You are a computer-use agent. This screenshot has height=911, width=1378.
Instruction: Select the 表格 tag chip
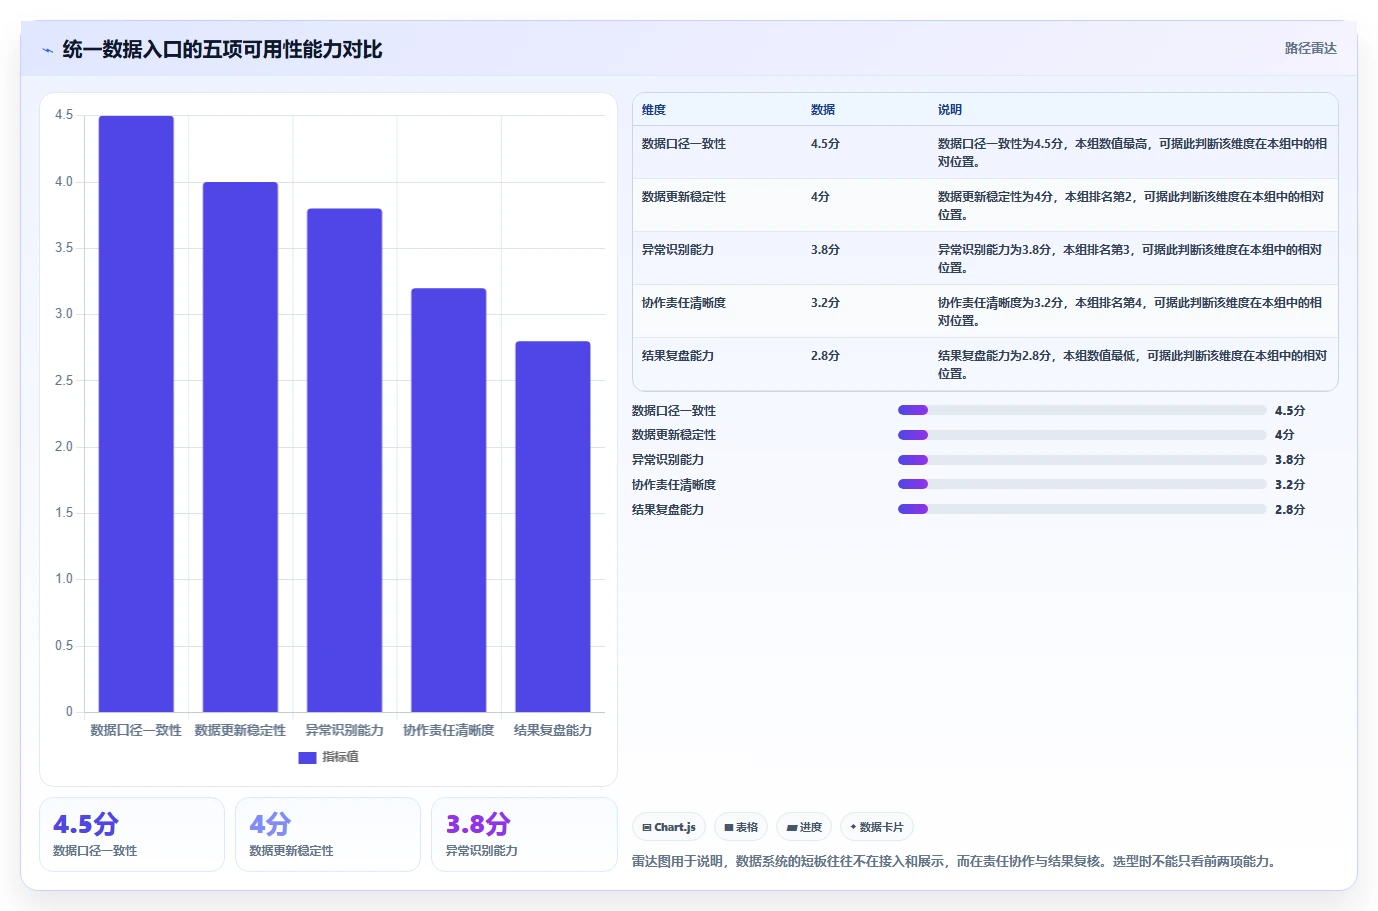[741, 827]
